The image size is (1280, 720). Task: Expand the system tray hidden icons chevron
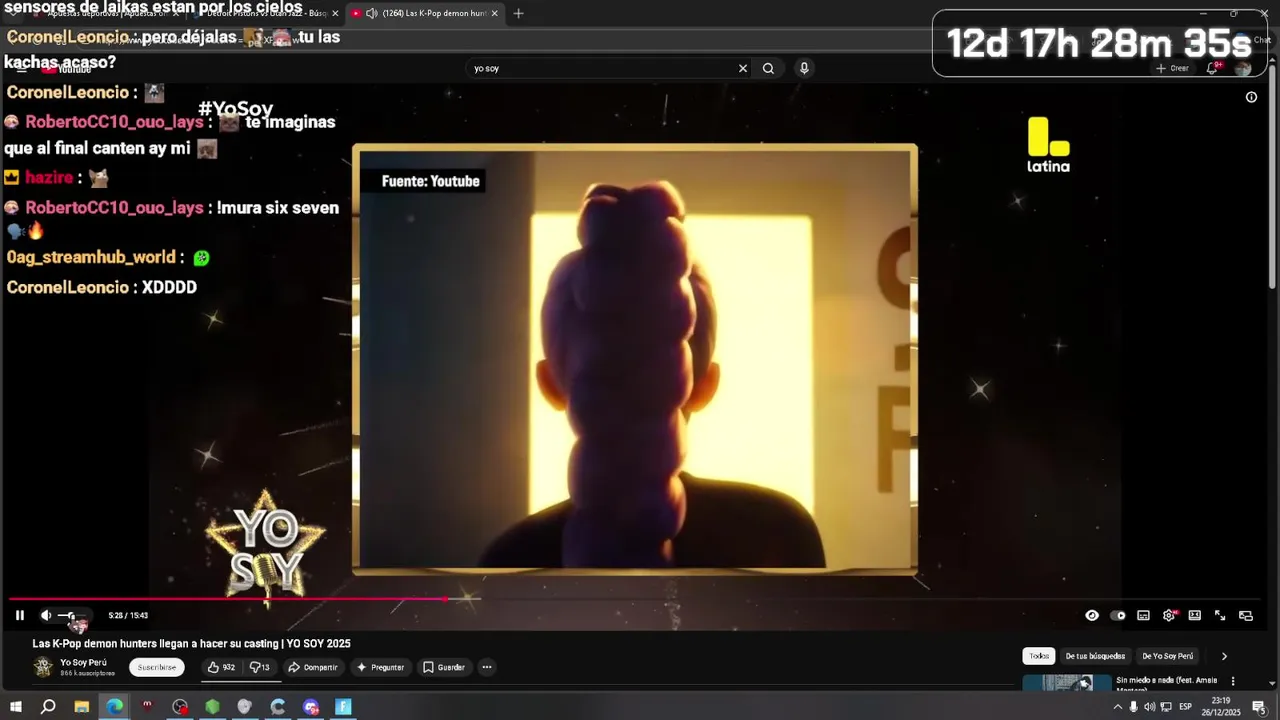click(1118, 707)
